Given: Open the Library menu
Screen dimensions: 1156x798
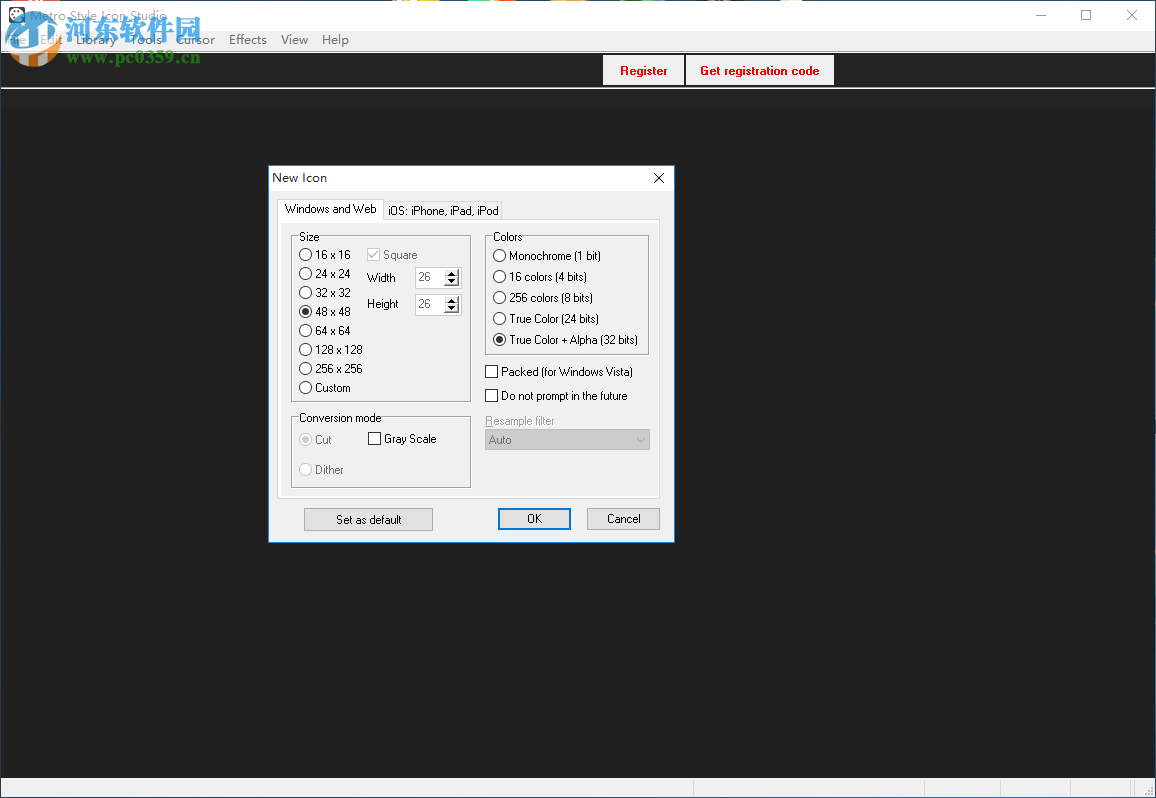Looking at the screenshot, I should tap(96, 40).
